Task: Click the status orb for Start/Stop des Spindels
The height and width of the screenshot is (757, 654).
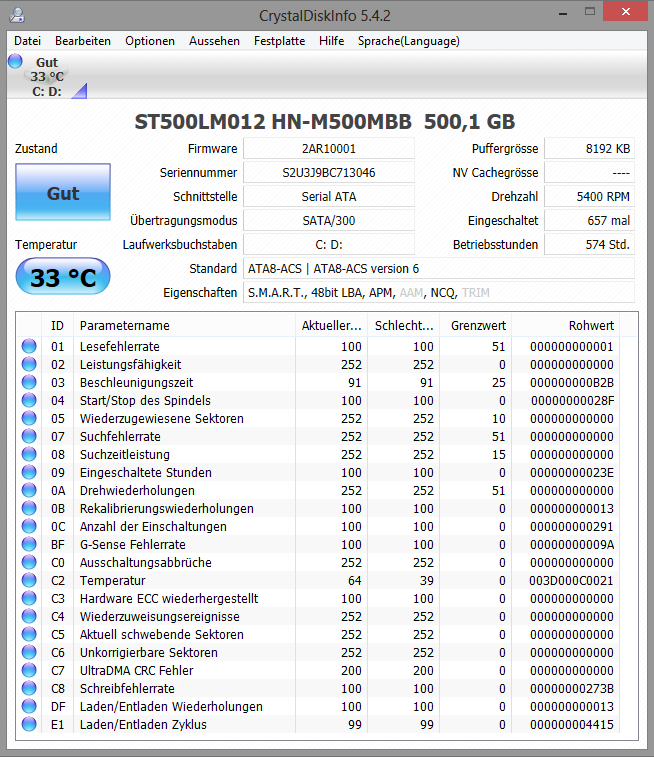Action: click(x=29, y=400)
